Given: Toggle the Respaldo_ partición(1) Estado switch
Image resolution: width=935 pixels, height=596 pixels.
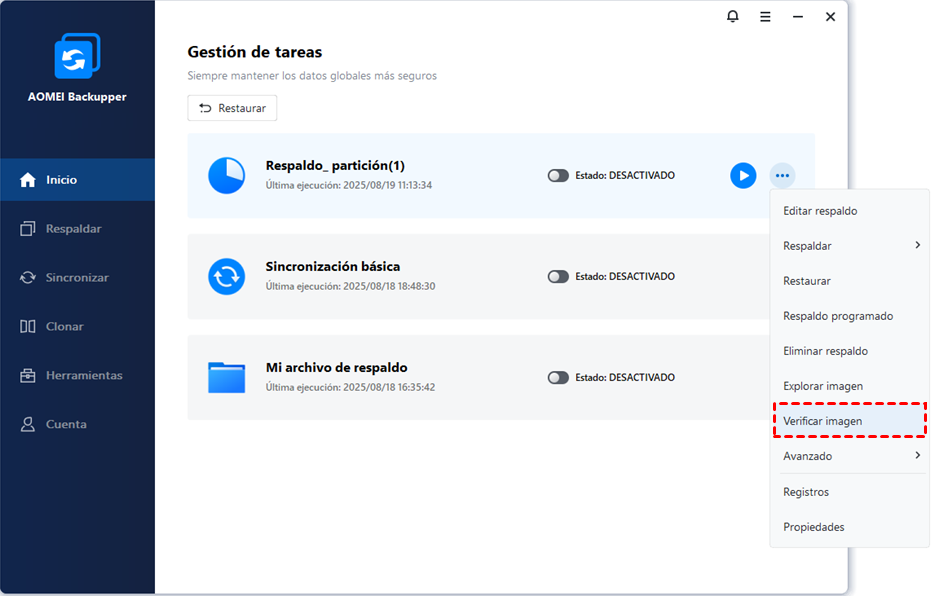Looking at the screenshot, I should (558, 176).
